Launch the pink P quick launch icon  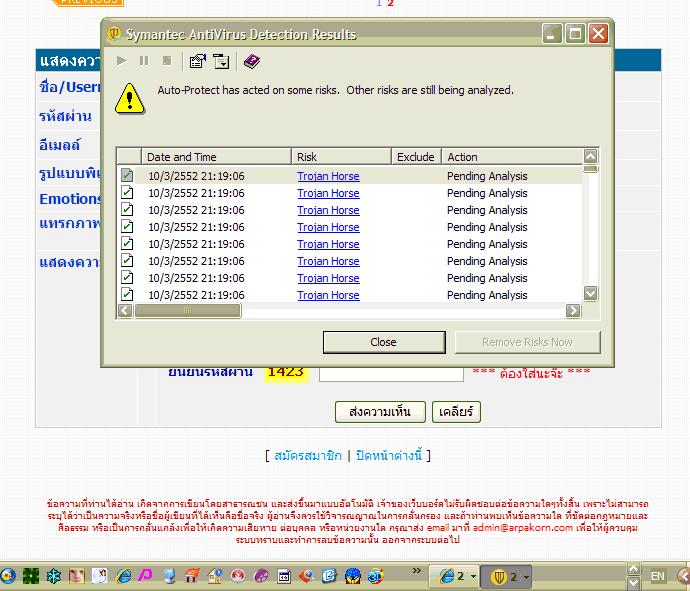[x=146, y=575]
